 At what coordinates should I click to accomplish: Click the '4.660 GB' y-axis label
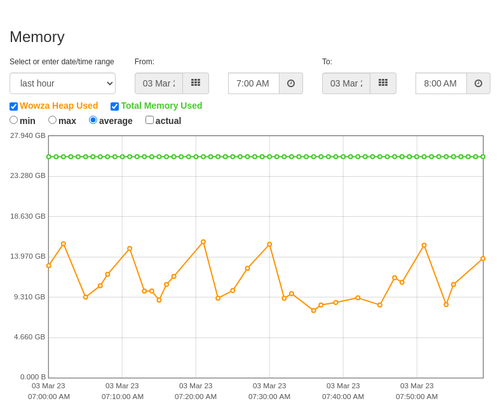(x=29, y=337)
